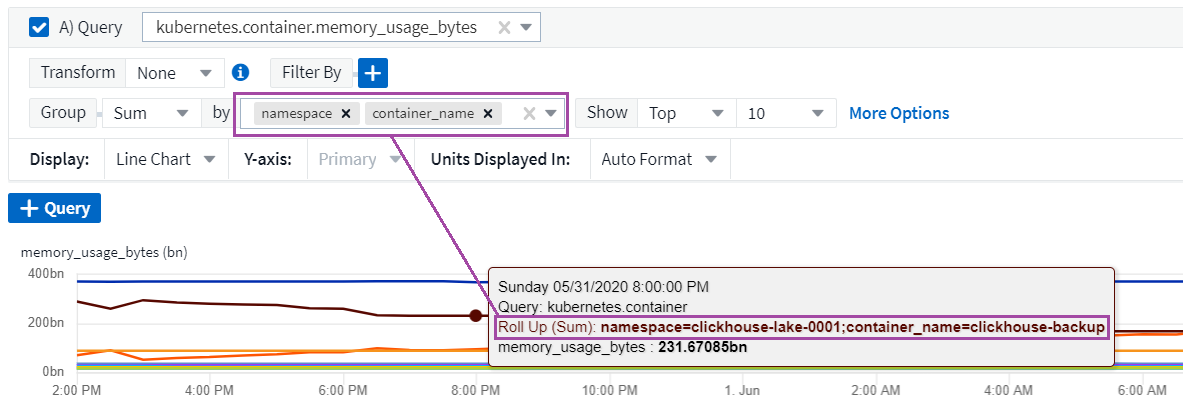Expand the group-by attributes dropdown arrow

coord(551,114)
